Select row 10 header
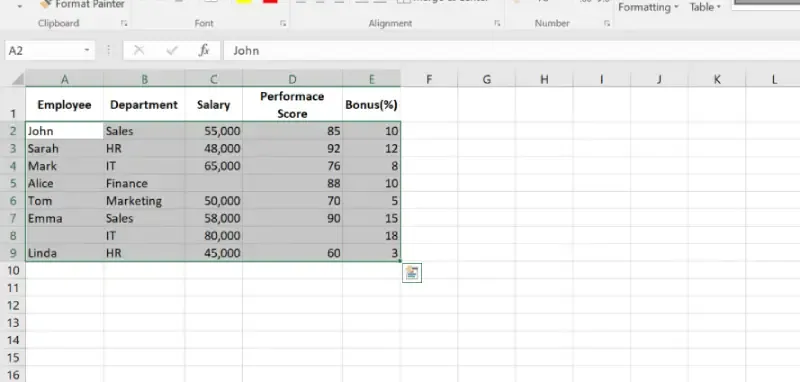Image resolution: width=800 pixels, height=382 pixels. [13, 270]
